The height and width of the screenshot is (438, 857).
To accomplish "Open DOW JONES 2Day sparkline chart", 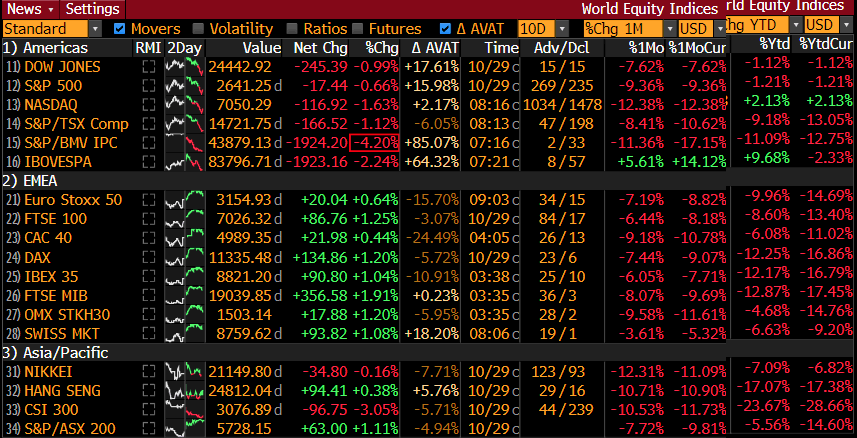I will [x=185, y=67].
